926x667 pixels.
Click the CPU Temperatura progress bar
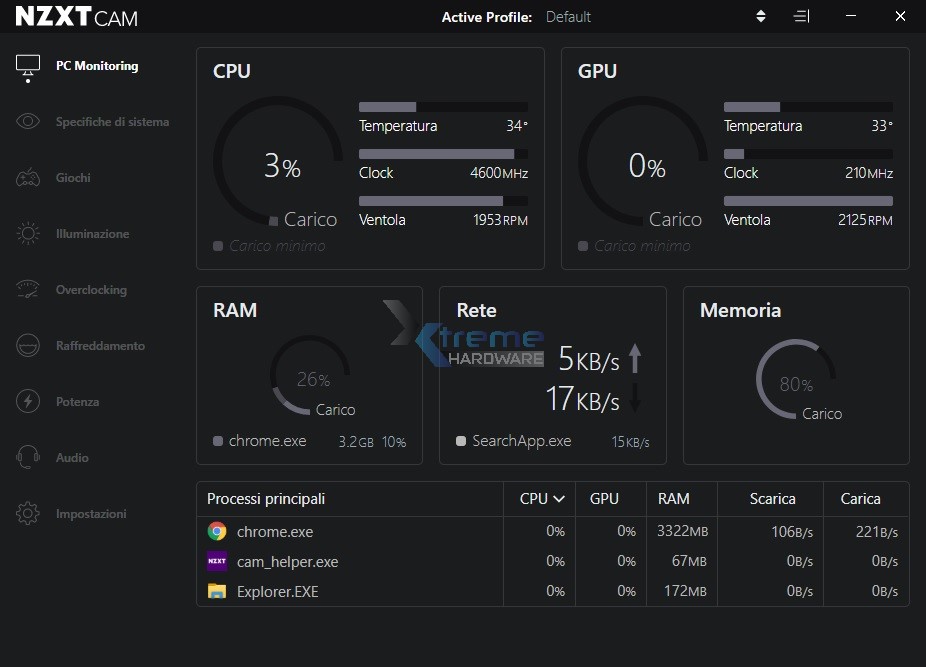click(443, 107)
